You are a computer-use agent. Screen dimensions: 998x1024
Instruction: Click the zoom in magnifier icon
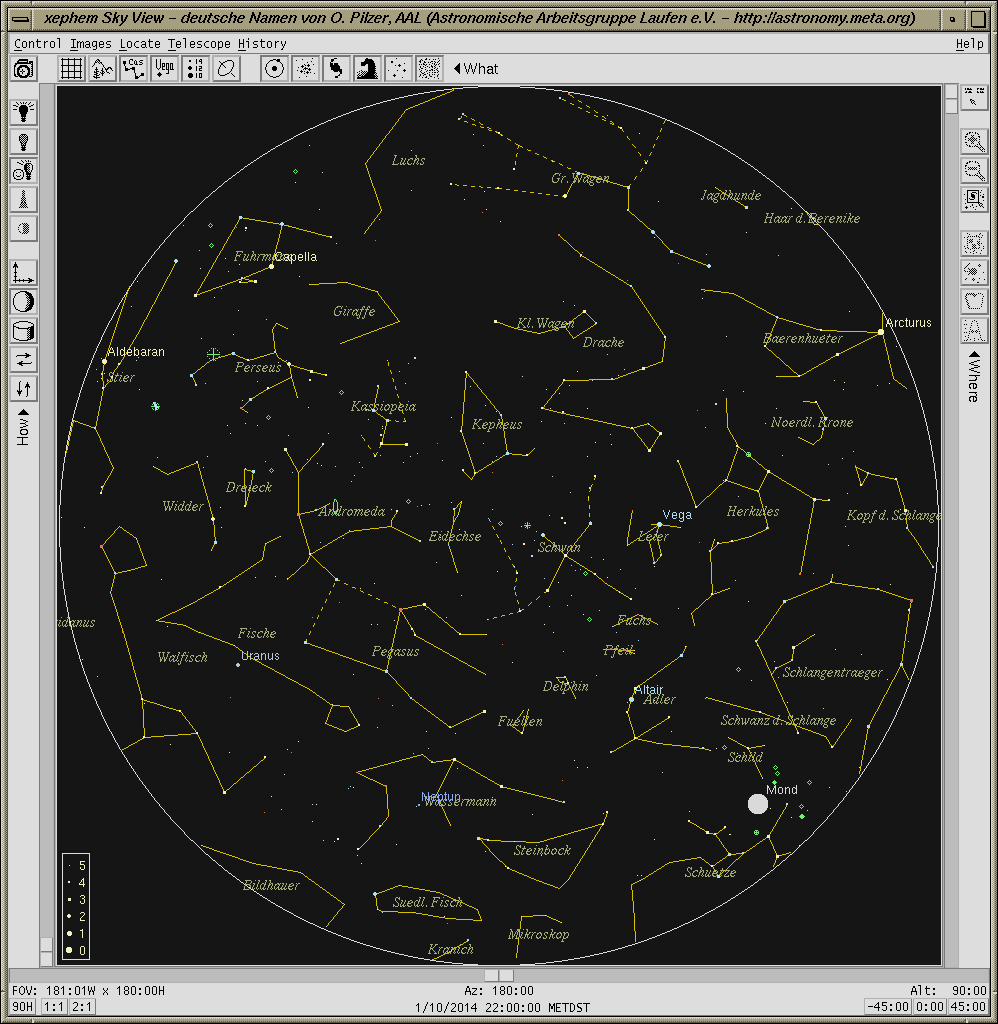pos(974,141)
